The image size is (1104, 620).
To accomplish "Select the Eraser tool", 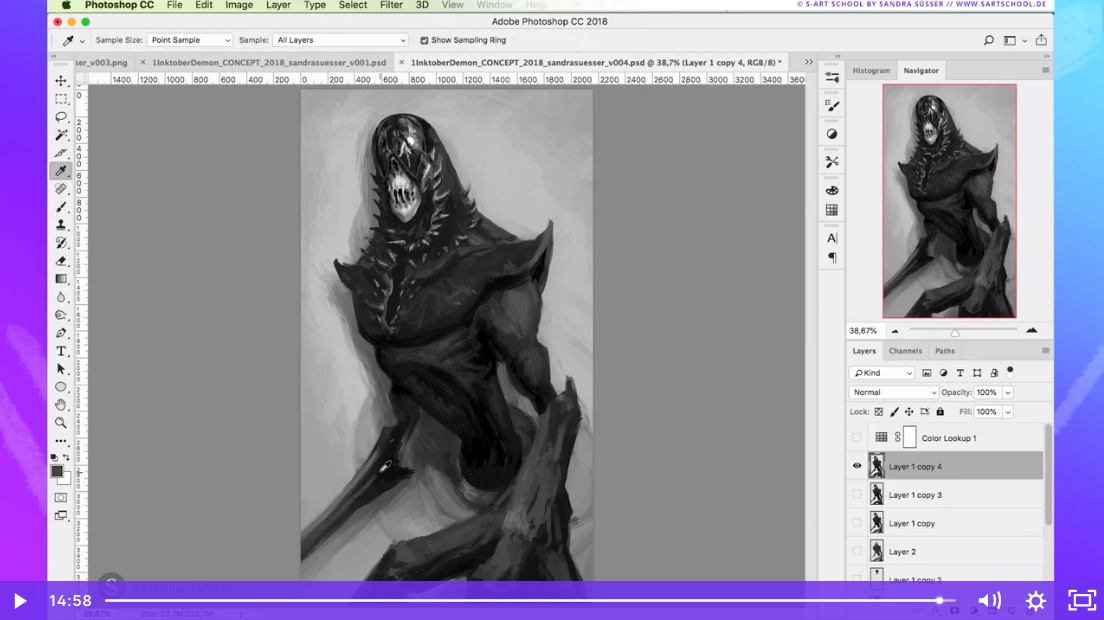I will (61, 261).
